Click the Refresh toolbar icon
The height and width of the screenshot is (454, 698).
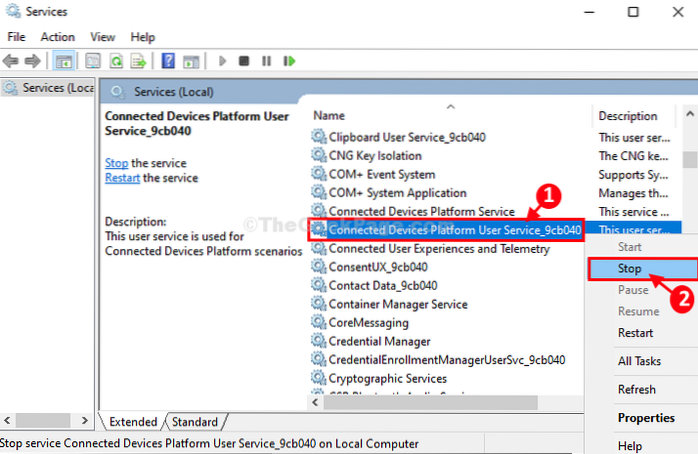pos(116,61)
